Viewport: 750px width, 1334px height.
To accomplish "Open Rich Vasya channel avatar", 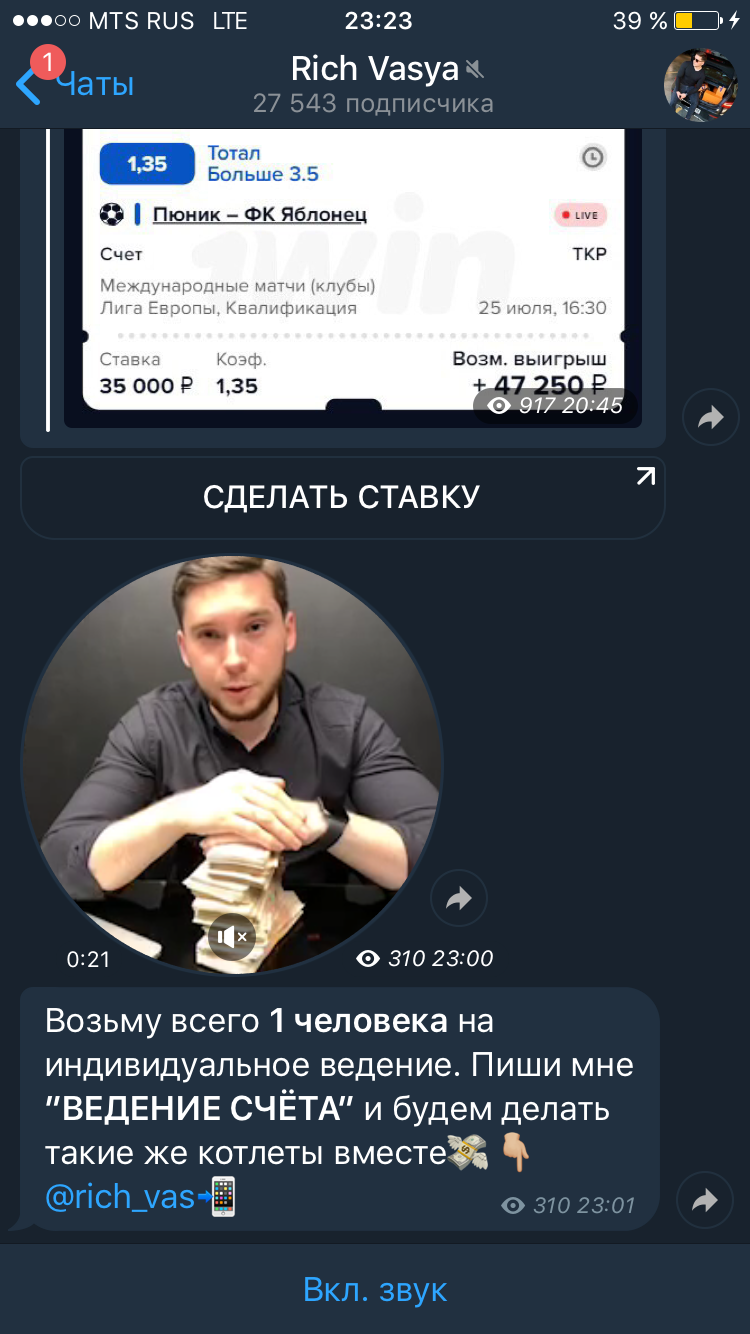I will pyautogui.click(x=701, y=85).
